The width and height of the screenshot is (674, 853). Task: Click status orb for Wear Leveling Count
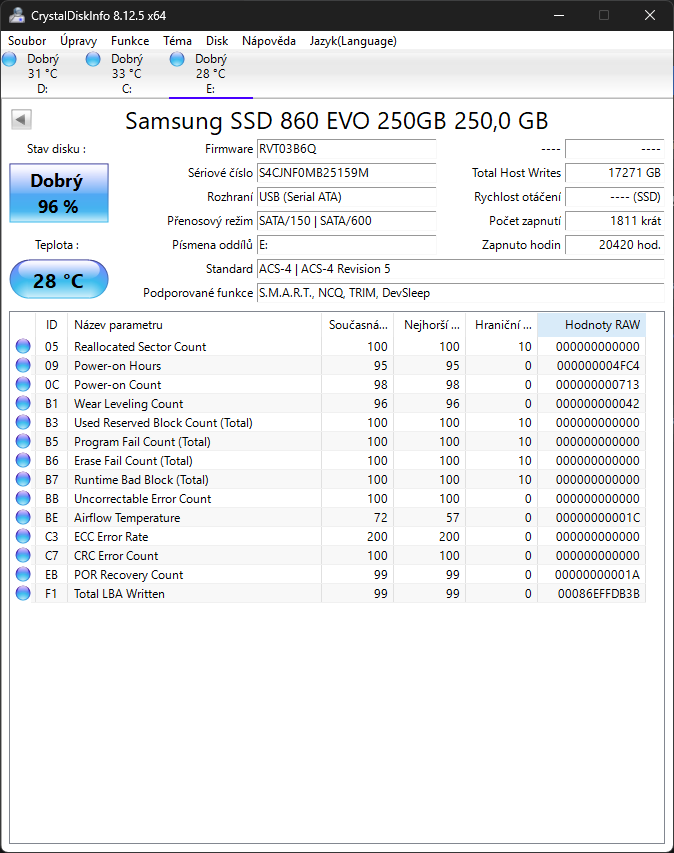[23, 404]
